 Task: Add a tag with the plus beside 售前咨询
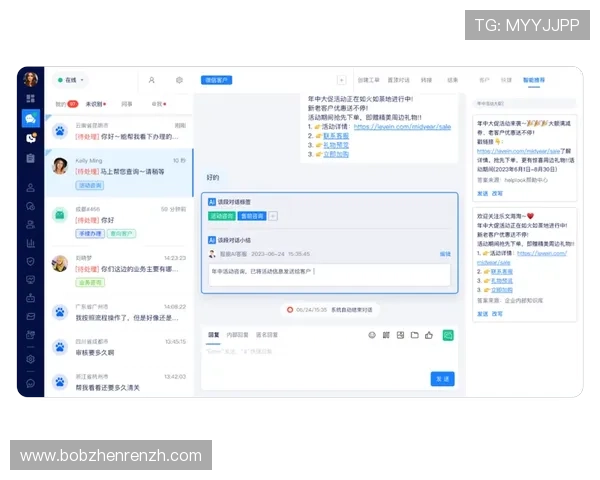[273, 216]
